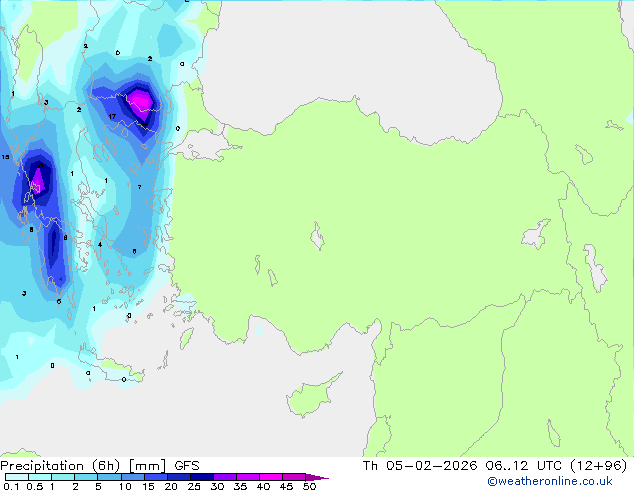
Task: Click the '10' legend scale label
Action: point(125,486)
